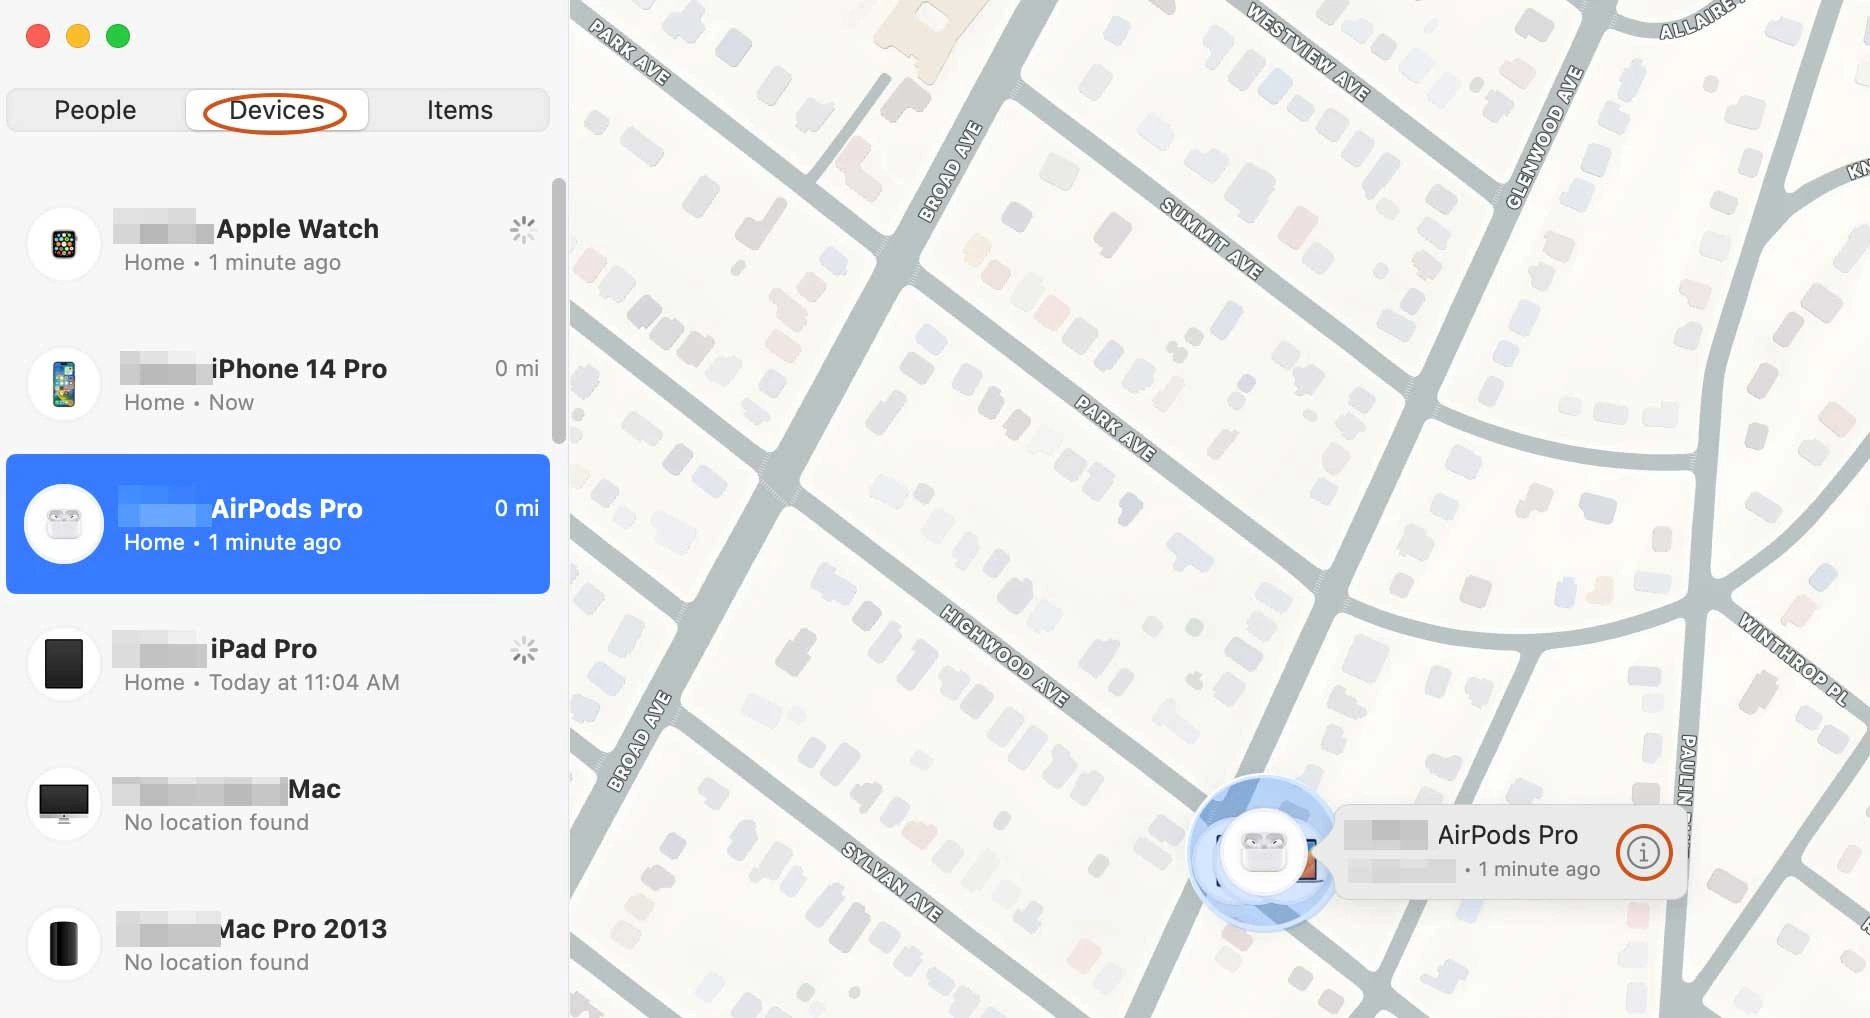Click "1 minute ago" in the map callout
The image size is (1870, 1018).
coord(1539,870)
